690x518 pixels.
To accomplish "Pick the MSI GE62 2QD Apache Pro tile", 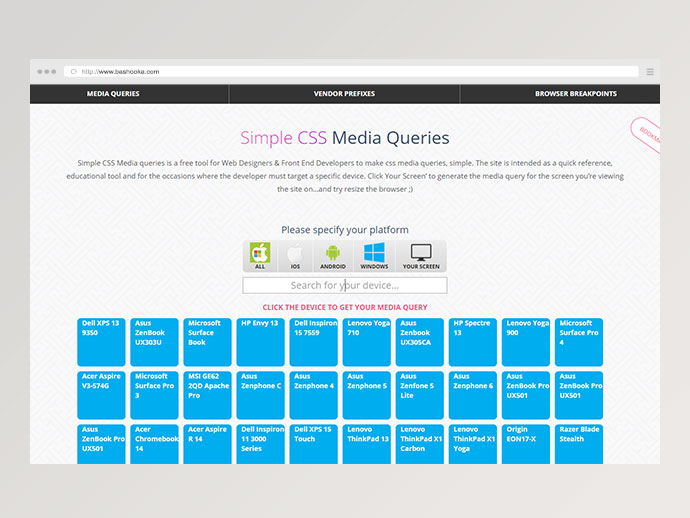I will pyautogui.click(x=207, y=395).
